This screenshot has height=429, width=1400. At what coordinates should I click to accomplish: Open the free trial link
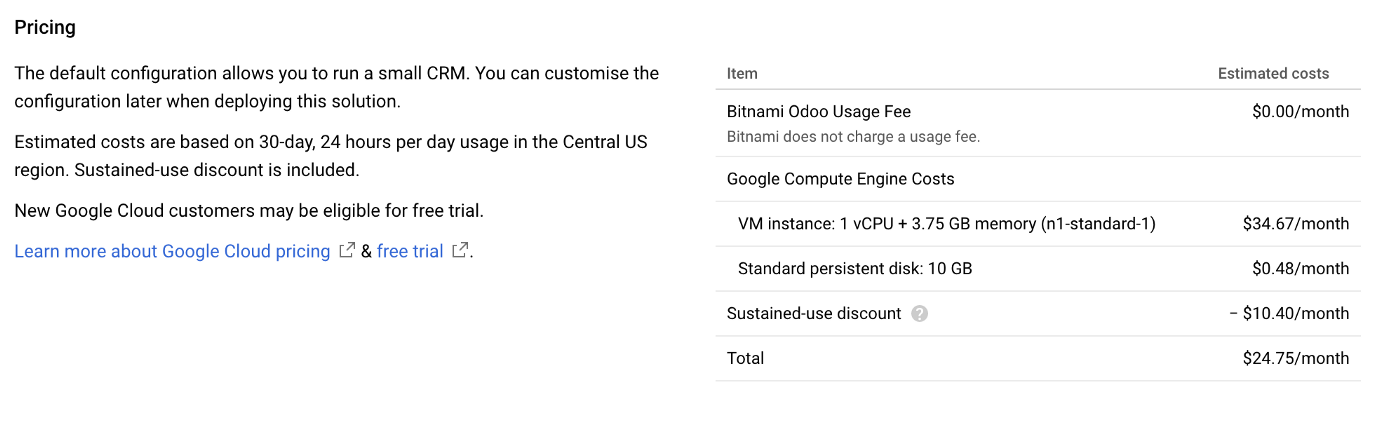coord(410,251)
